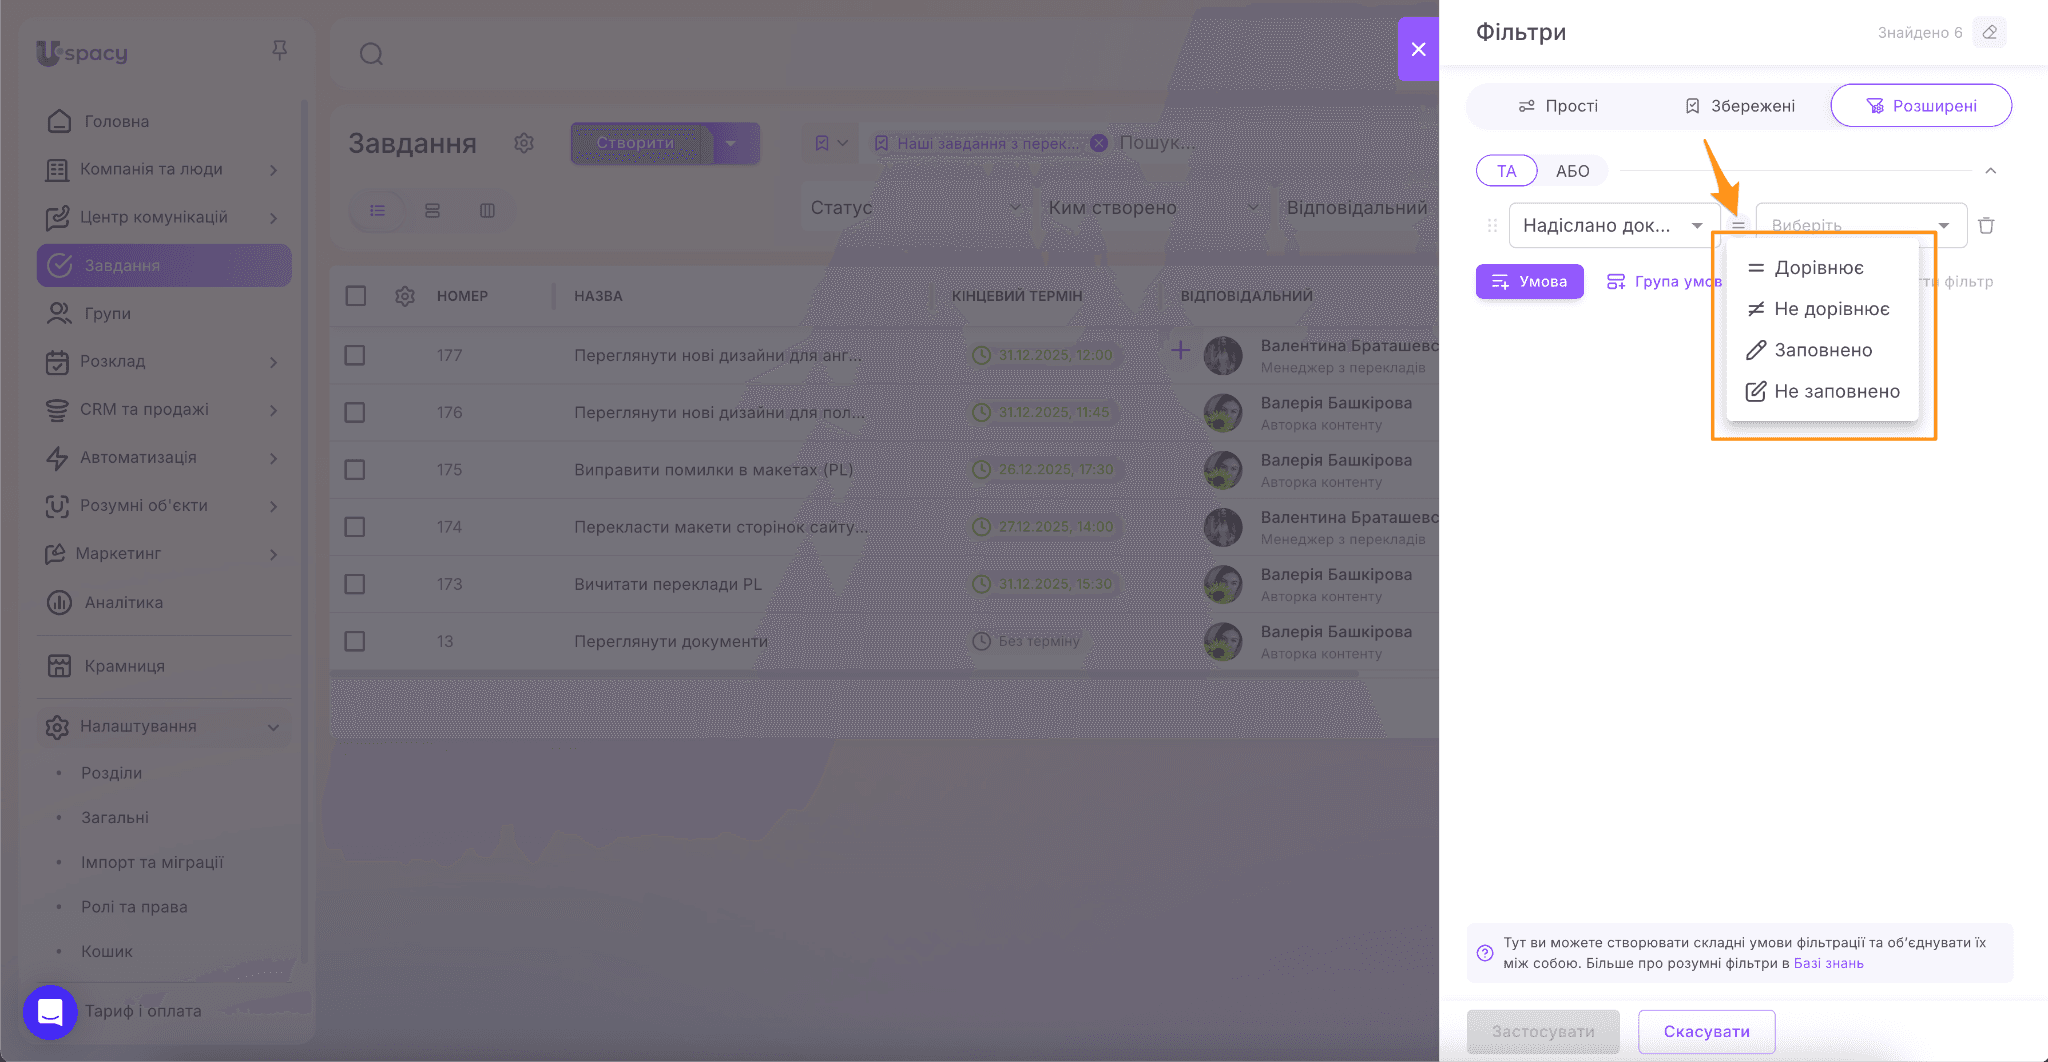Screen dimensions: 2048x1062
Task: Tick the checkbox for task 175
Action: click(355, 470)
